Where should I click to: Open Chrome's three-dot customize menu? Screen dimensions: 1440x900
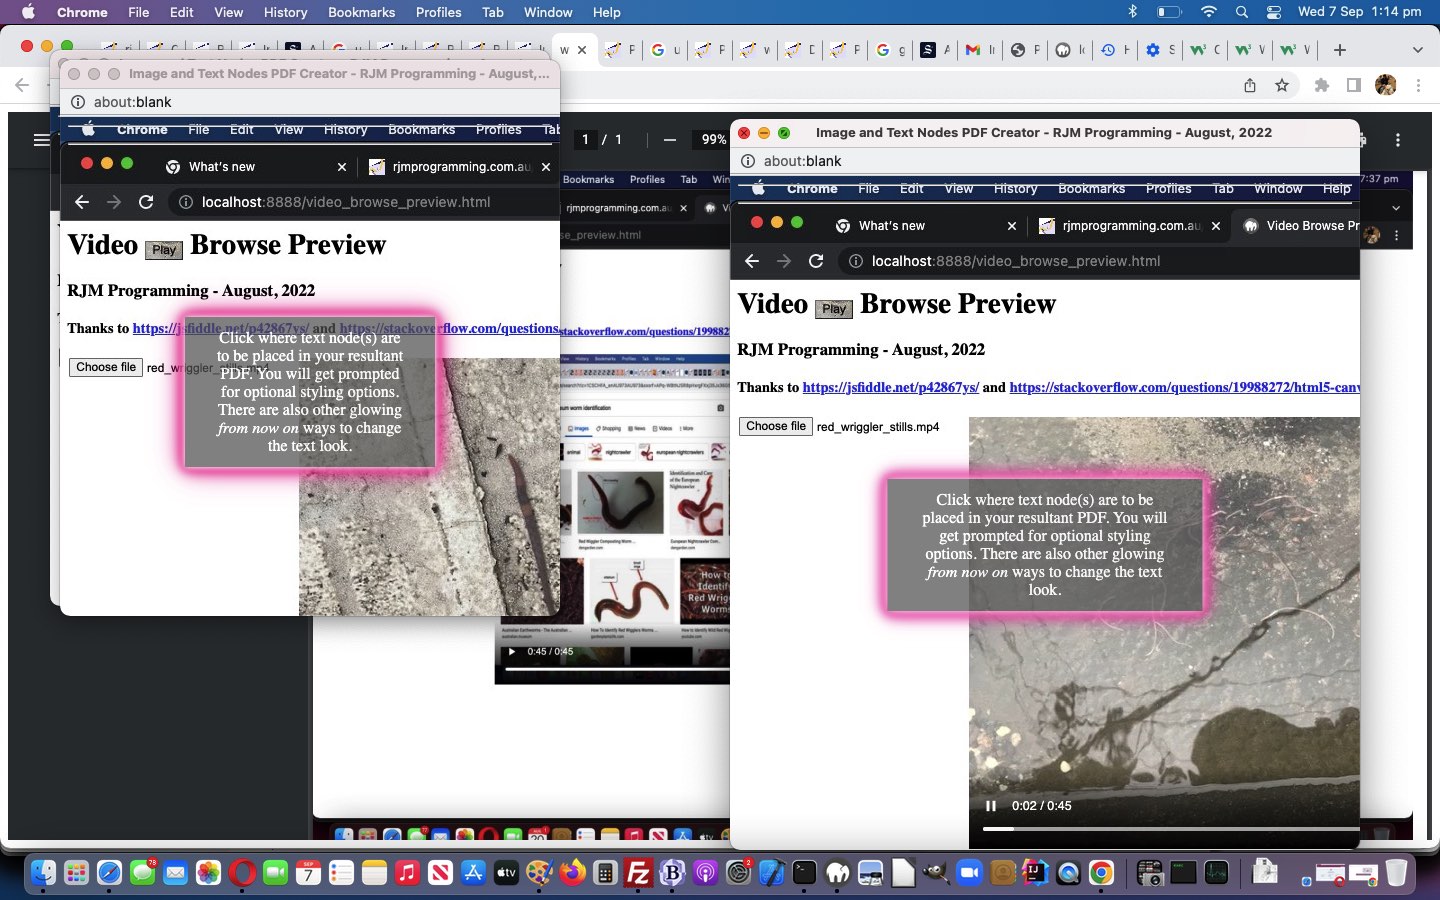click(x=1418, y=86)
